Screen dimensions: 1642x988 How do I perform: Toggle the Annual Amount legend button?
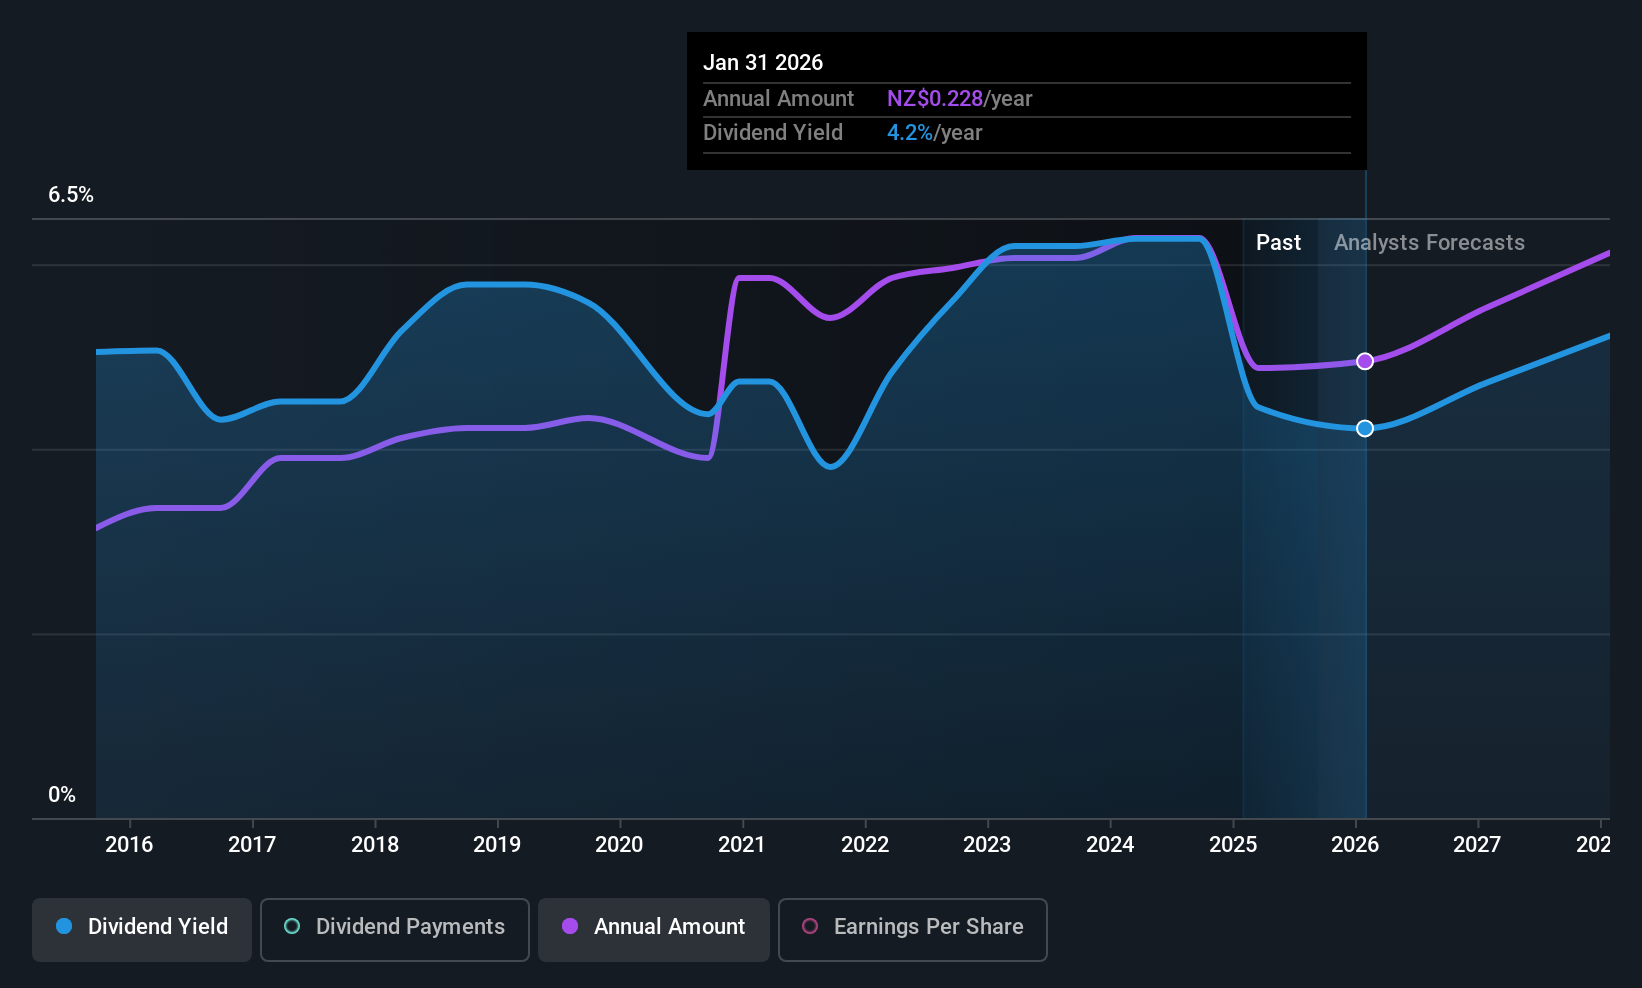point(654,929)
